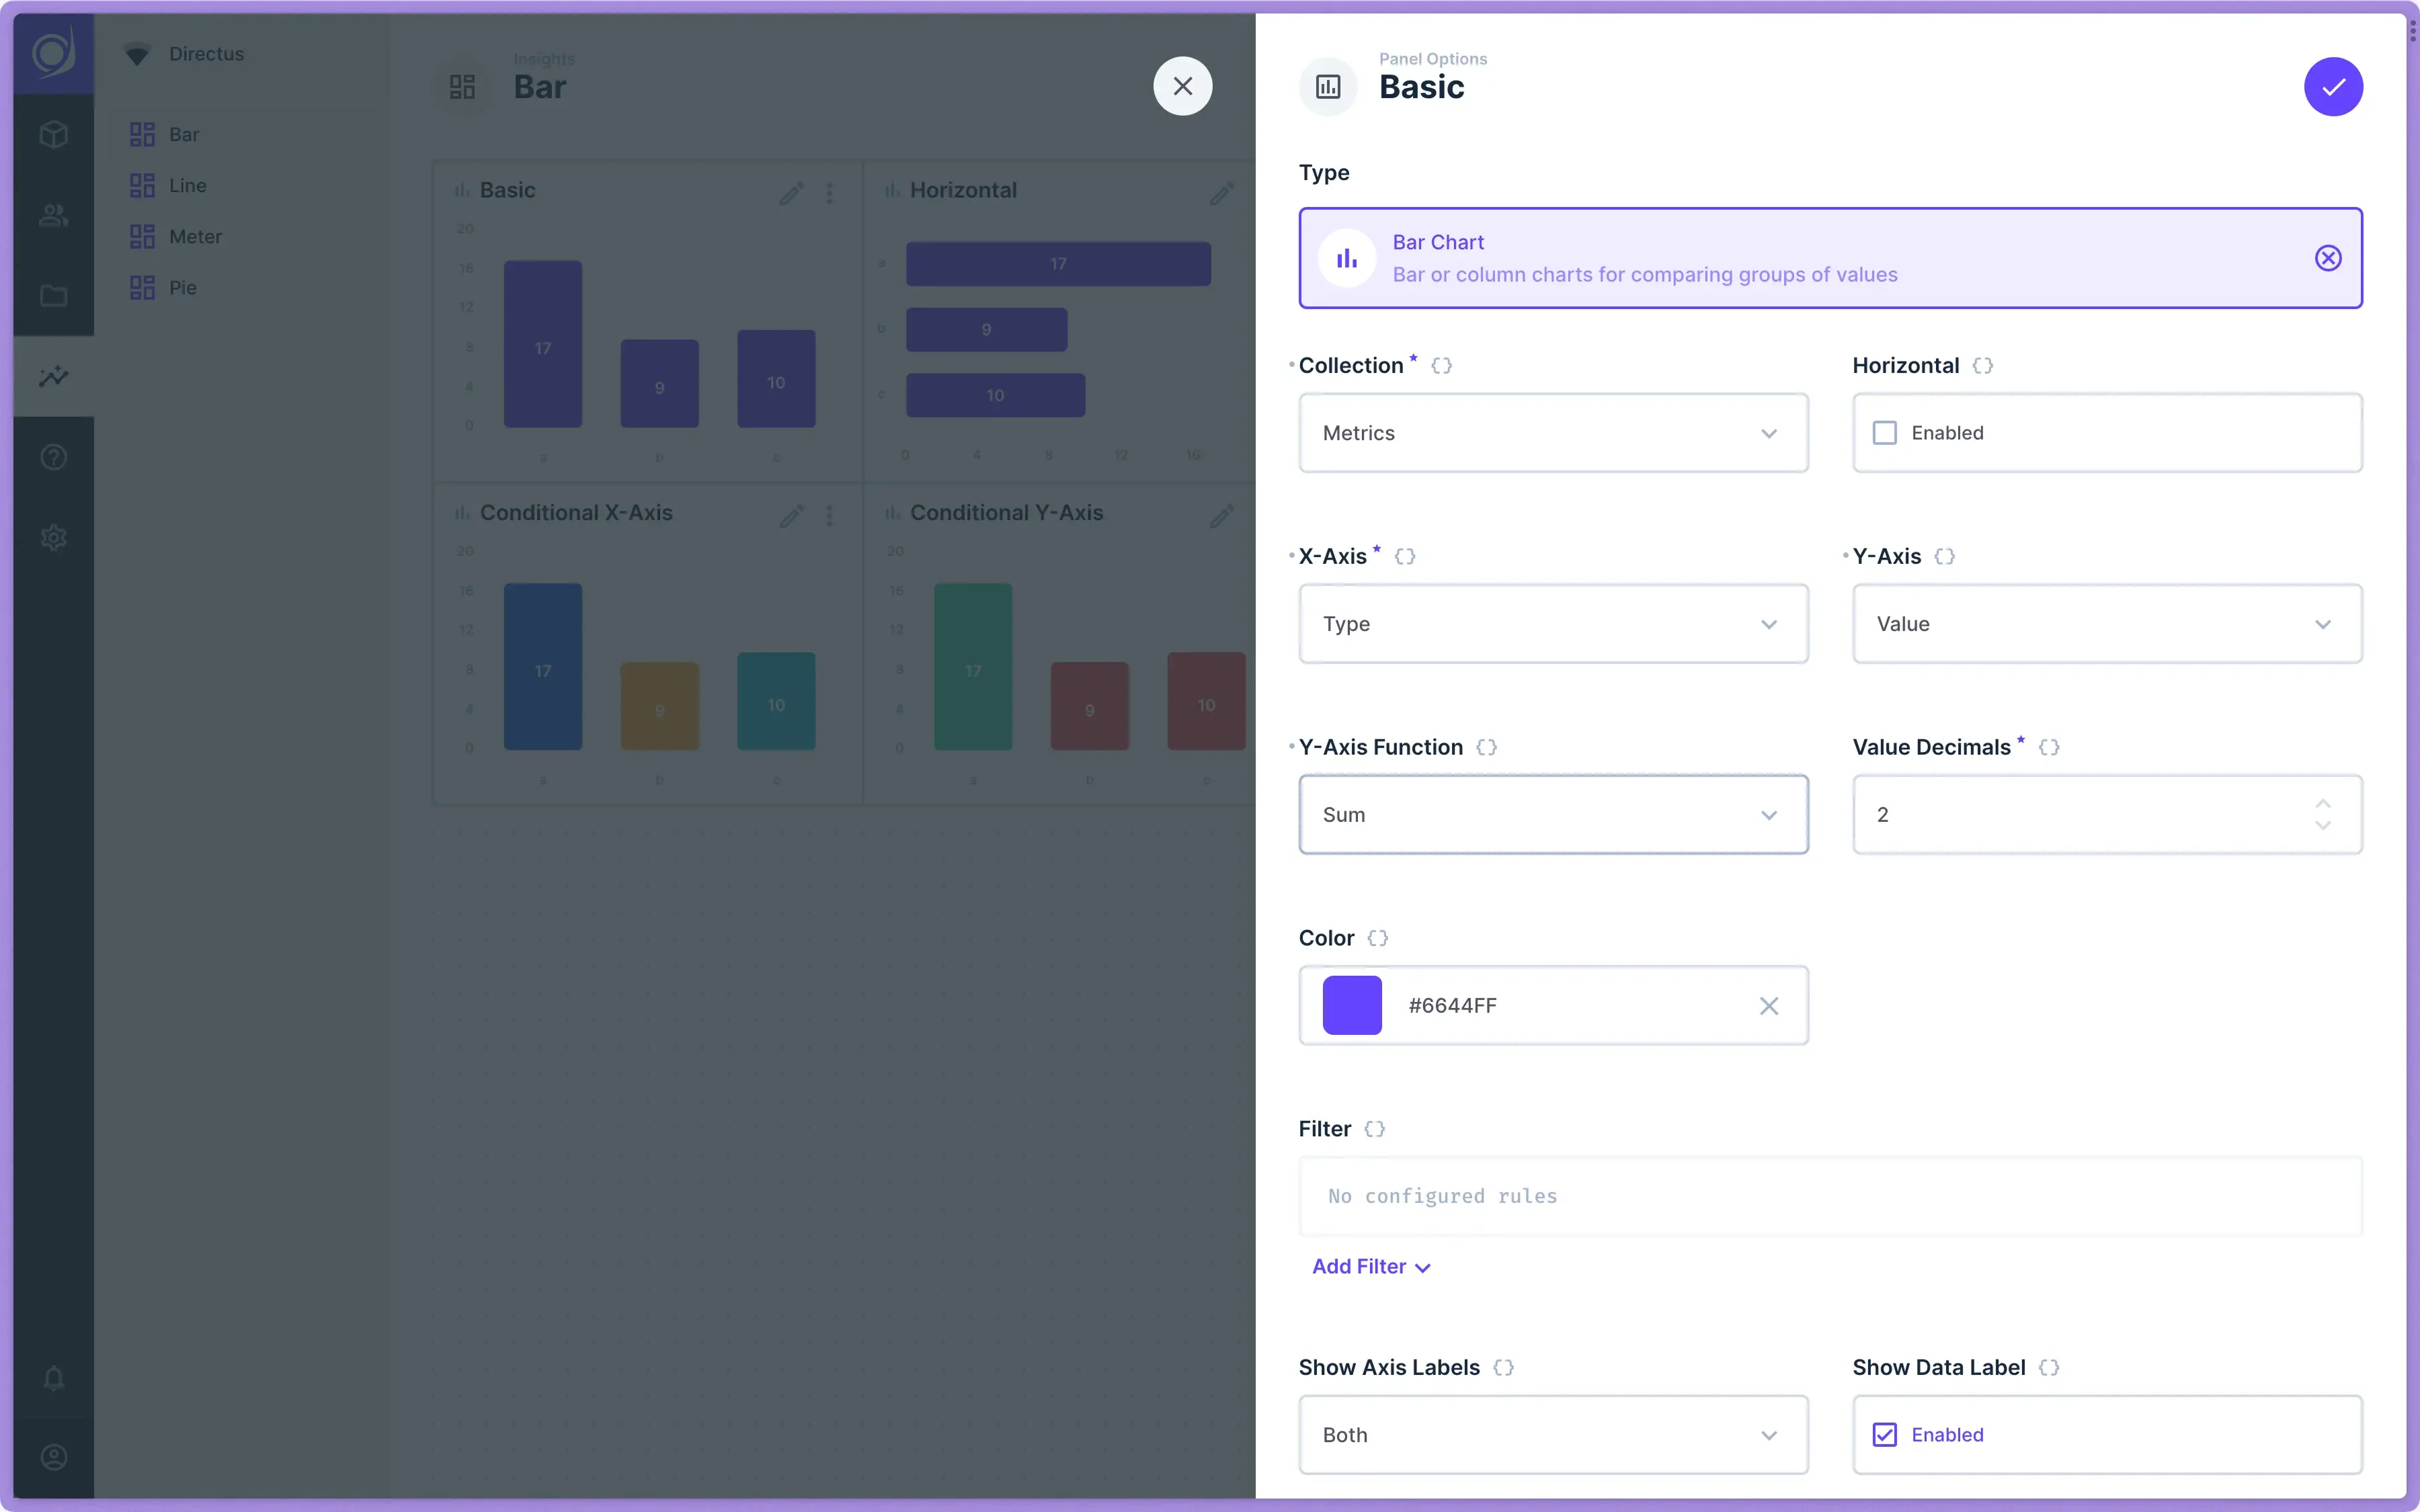Open the Y-Axis dropdown showing Value
Viewport: 2420px width, 1512px height.
point(2107,624)
